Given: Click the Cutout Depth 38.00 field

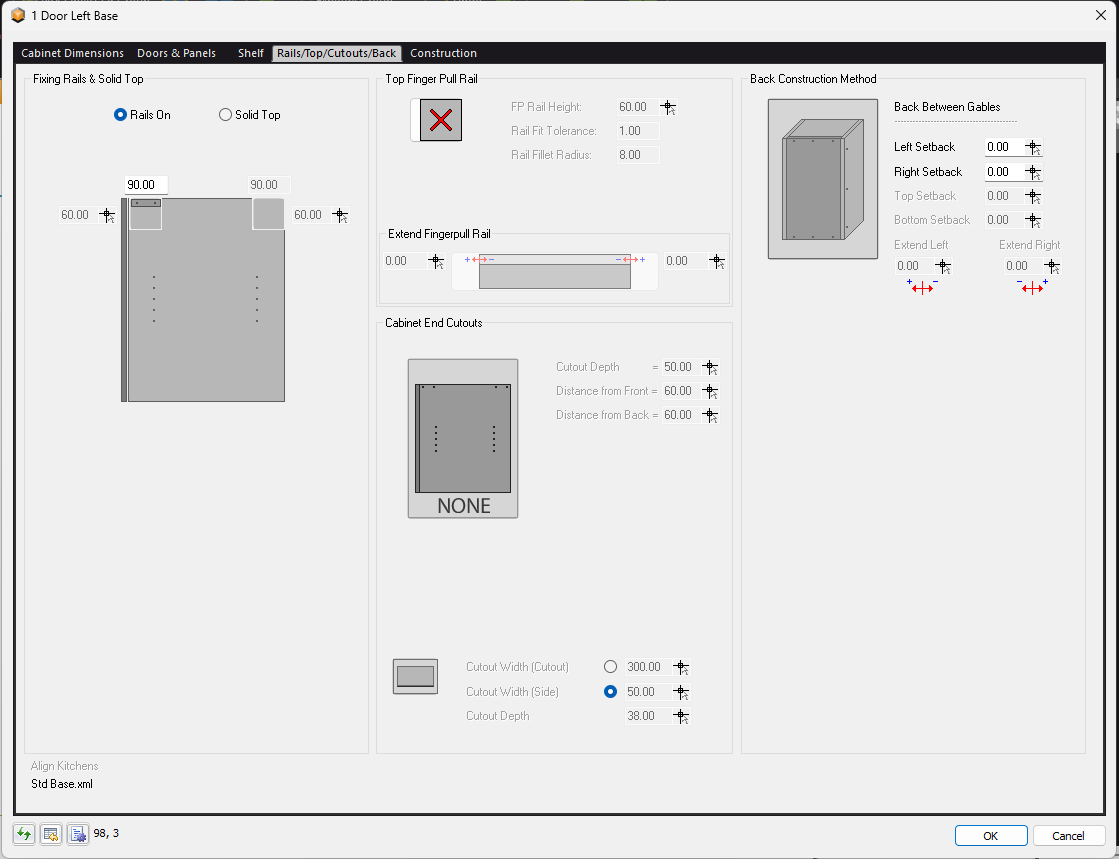Looking at the screenshot, I should point(647,716).
